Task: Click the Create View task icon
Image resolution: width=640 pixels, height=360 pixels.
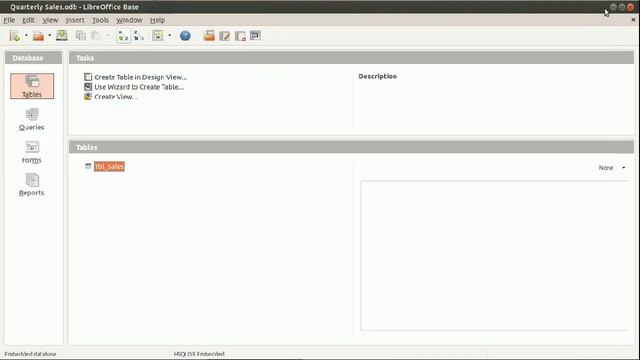Action: coord(88,96)
